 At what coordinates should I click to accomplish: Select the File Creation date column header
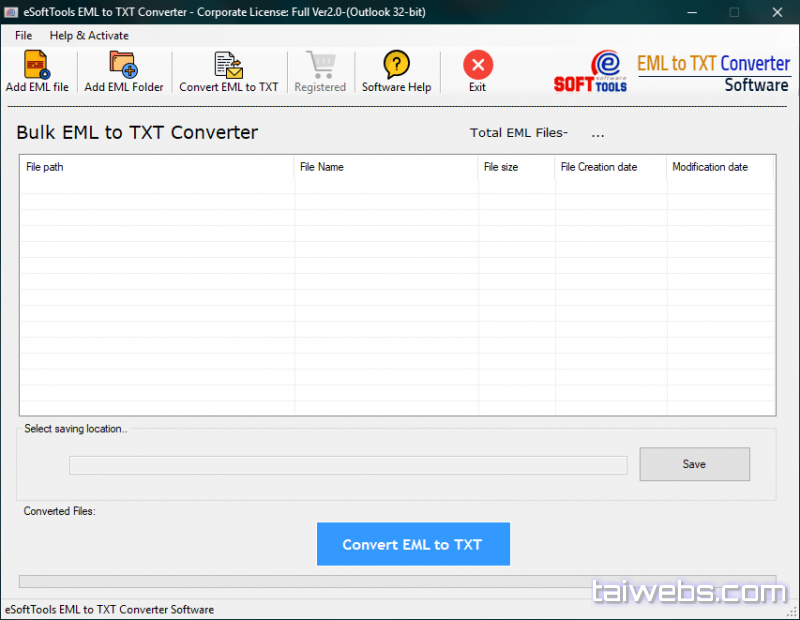pos(610,167)
